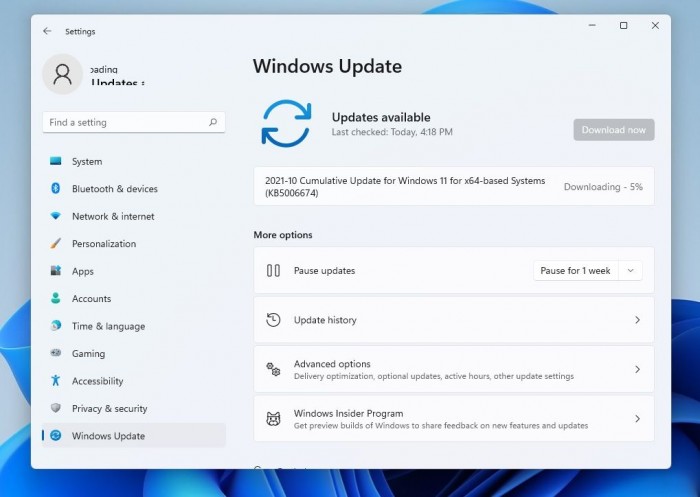Expand the Advanced options chevron
The height and width of the screenshot is (497, 700).
(637, 369)
